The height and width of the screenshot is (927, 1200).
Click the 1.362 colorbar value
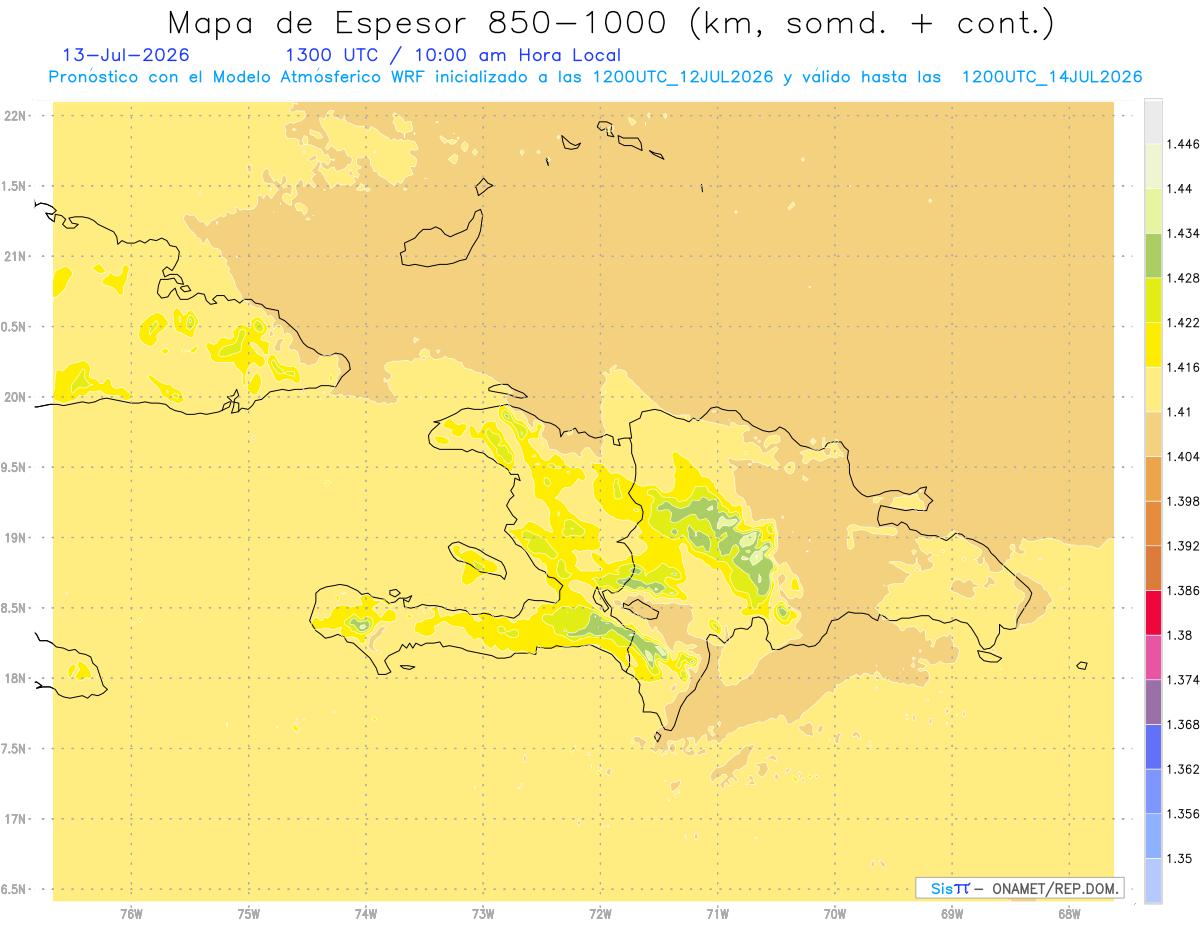(x=1185, y=769)
